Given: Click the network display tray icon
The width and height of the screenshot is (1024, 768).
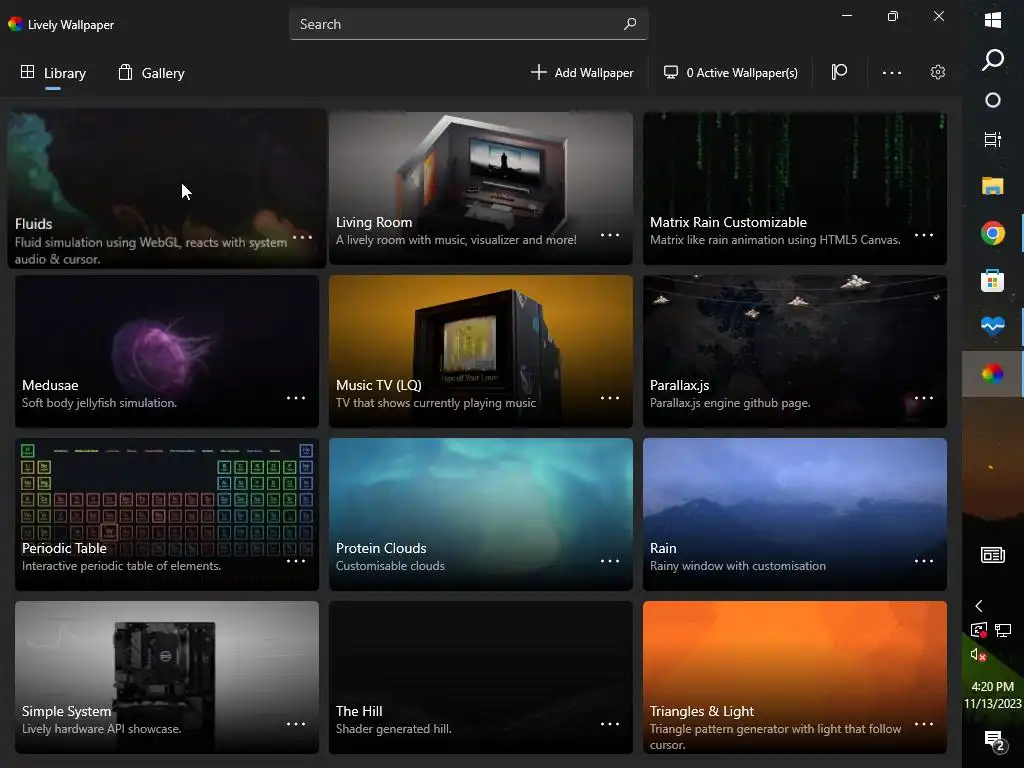Looking at the screenshot, I should tap(1003, 630).
